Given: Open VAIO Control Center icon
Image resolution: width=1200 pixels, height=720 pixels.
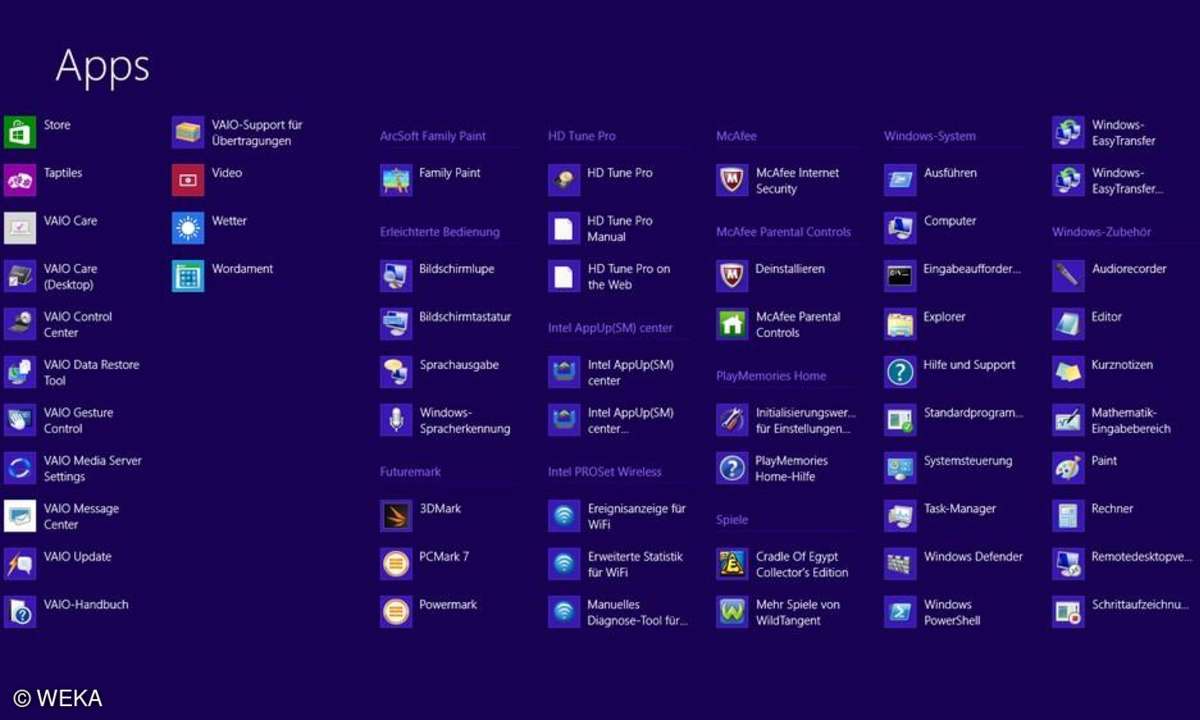Looking at the screenshot, I should click(20, 324).
